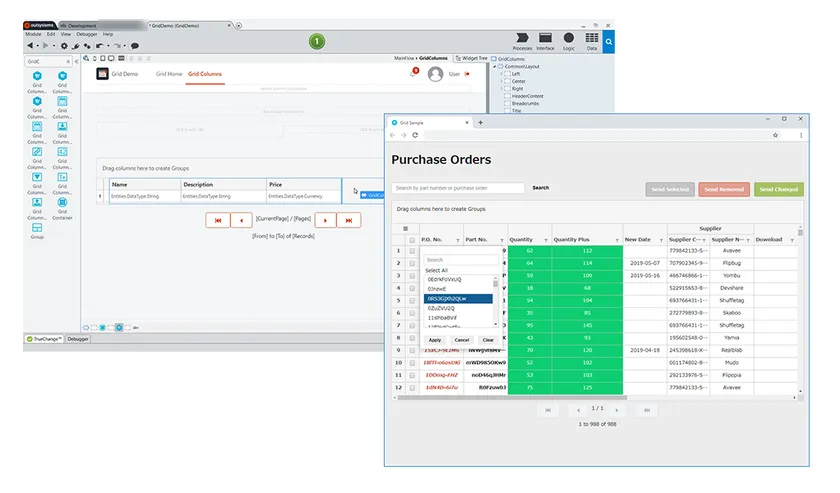This screenshot has height=493, width=840.
Task: Open the Data layer
Action: coord(592,40)
